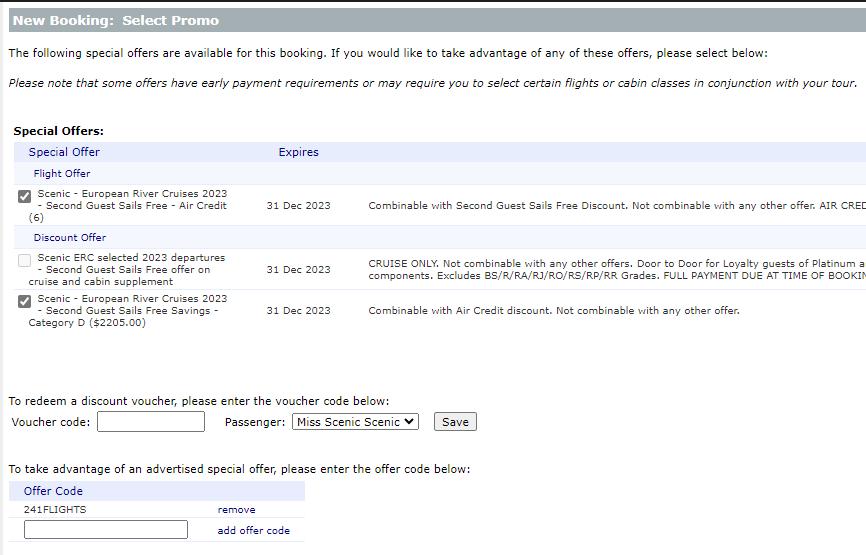Click the Special Offer column header

pos(64,152)
